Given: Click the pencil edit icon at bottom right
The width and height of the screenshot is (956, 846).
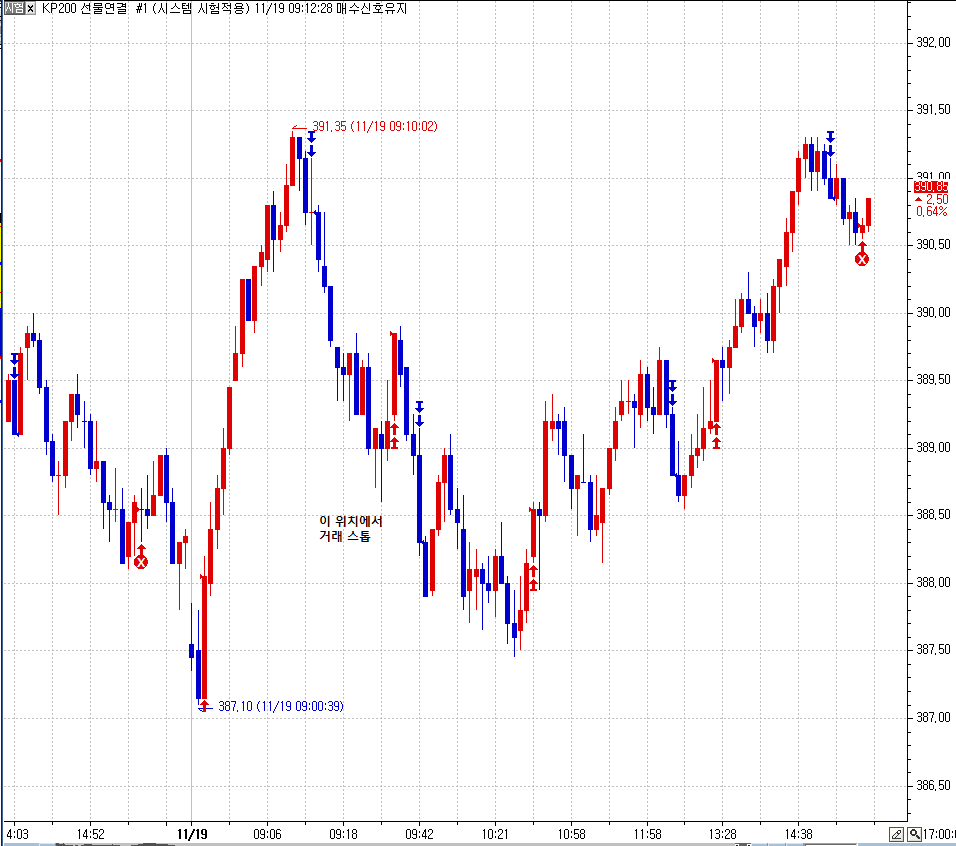Looking at the screenshot, I should click(897, 834).
